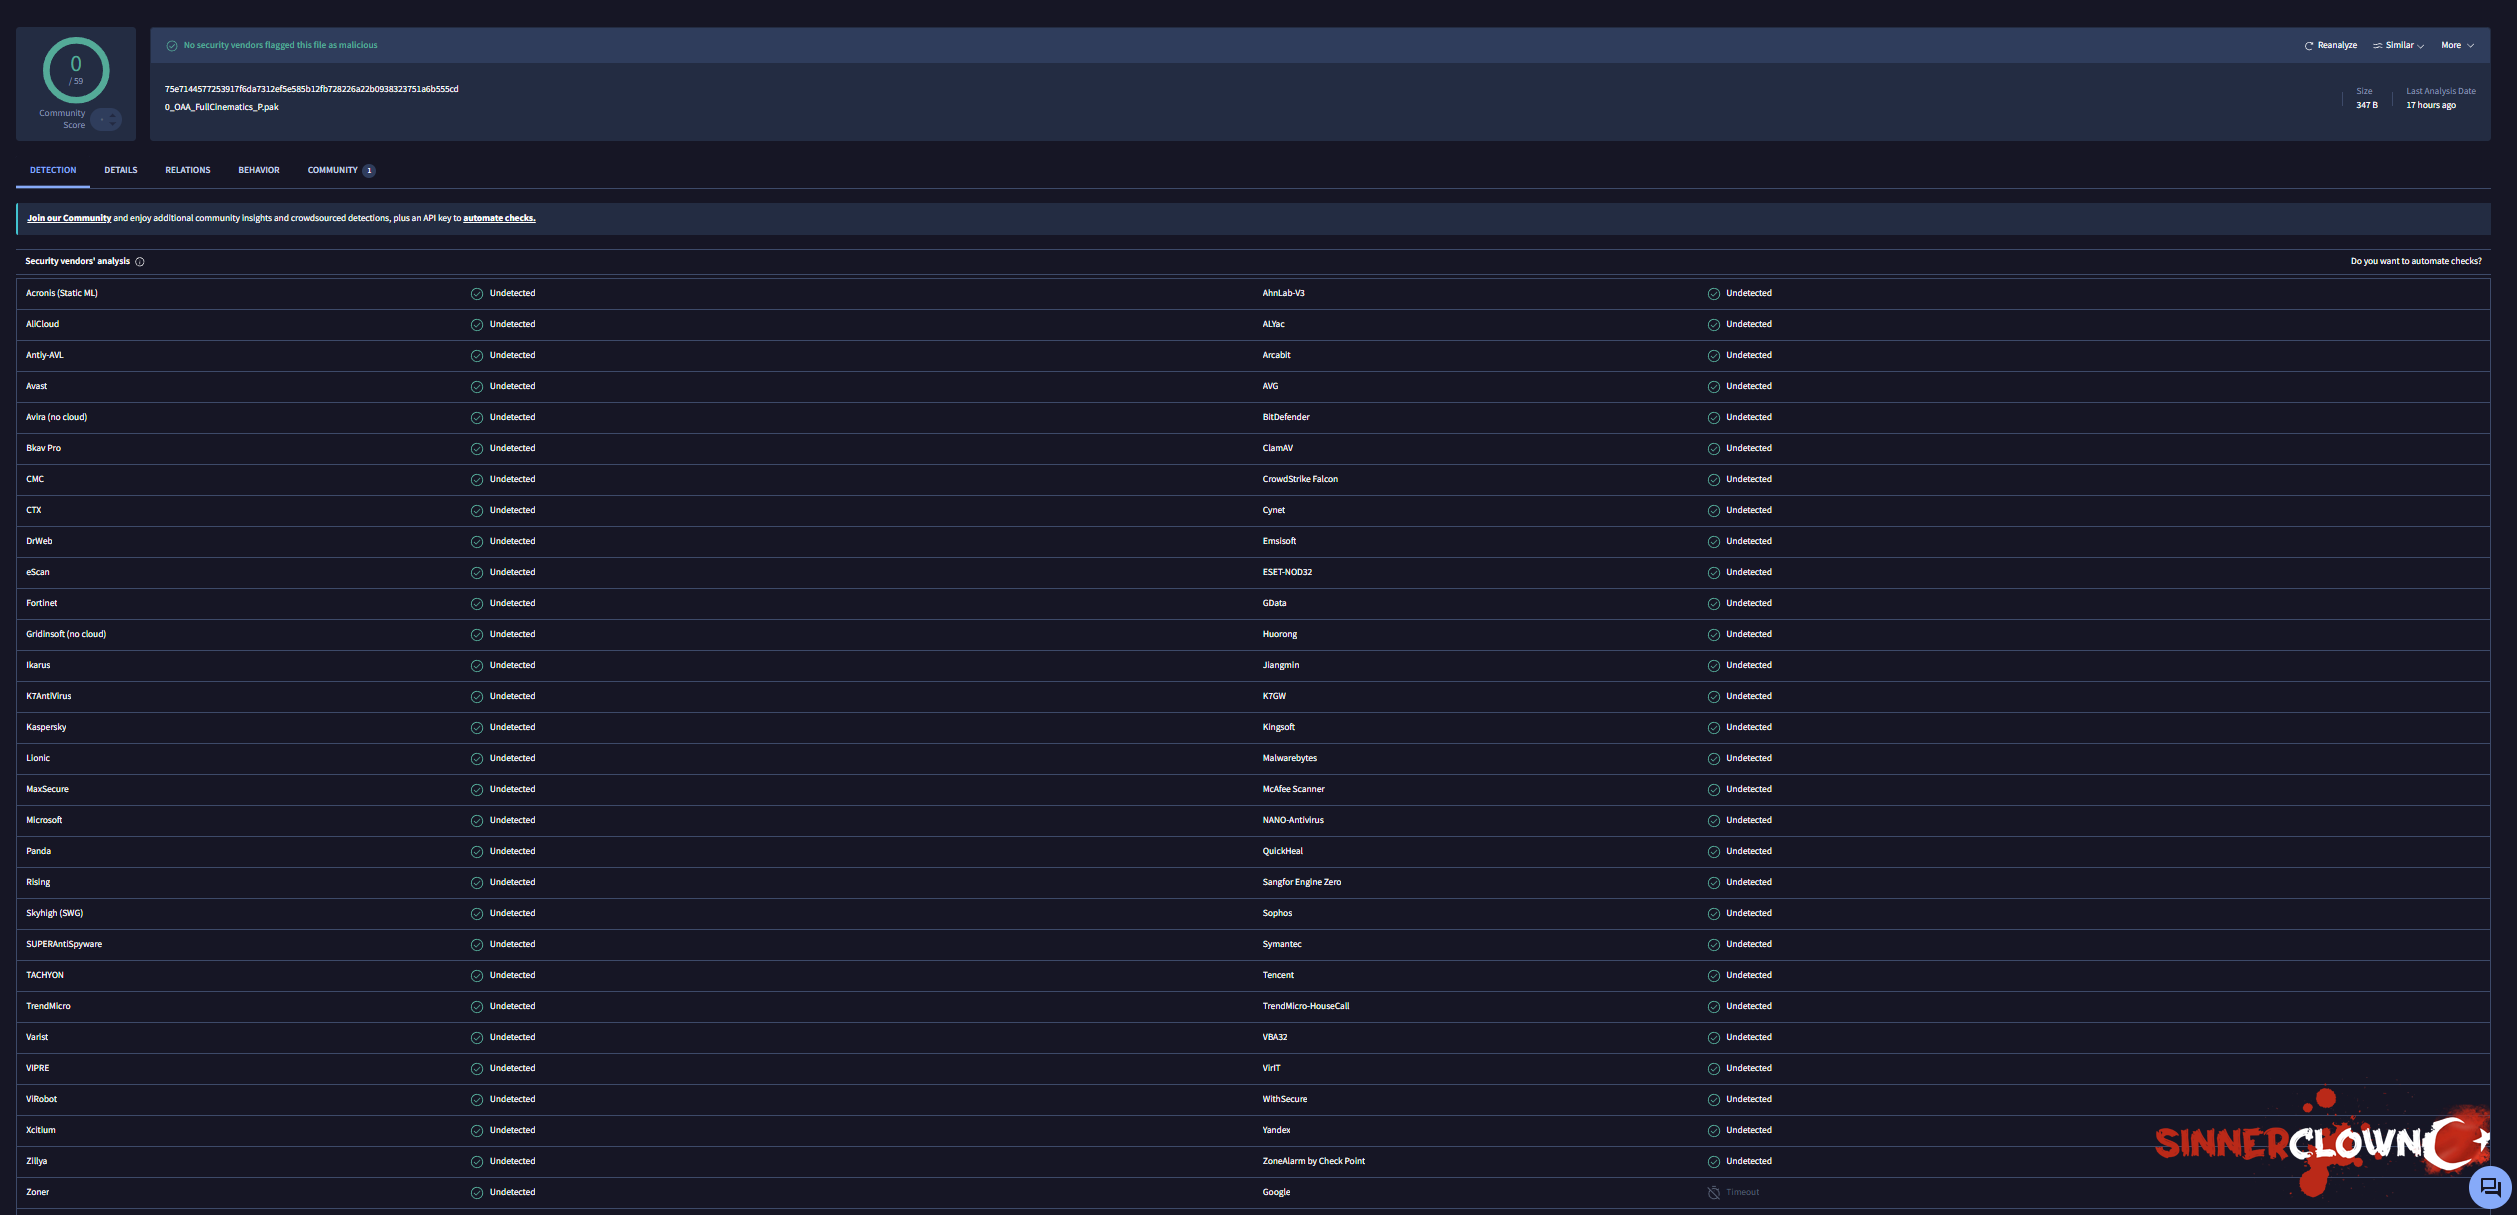Click the check icon in the ClamAV row
Image resolution: width=2517 pixels, height=1215 pixels.
pyautogui.click(x=1714, y=449)
